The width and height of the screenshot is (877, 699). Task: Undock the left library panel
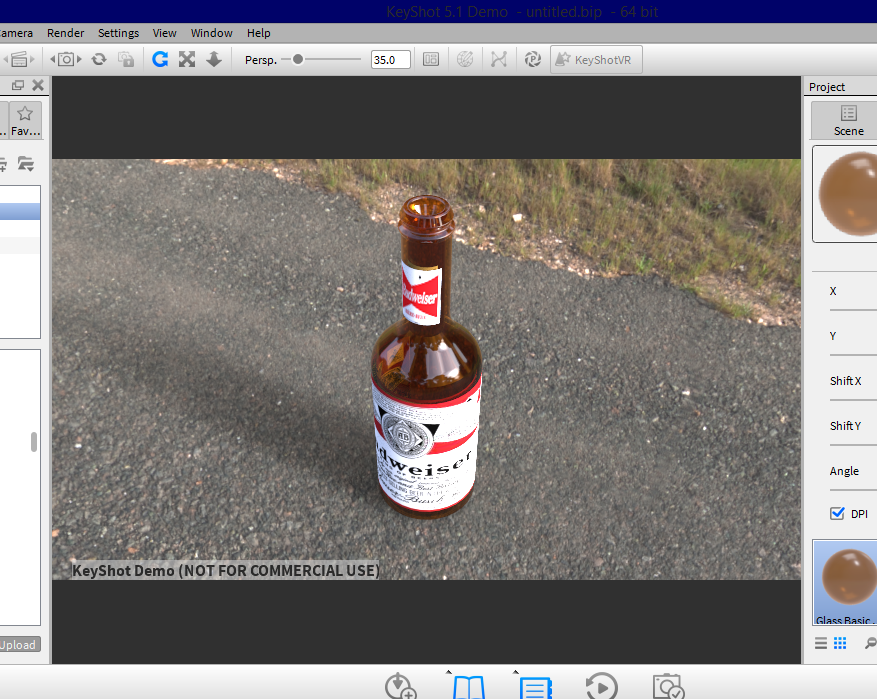18,85
